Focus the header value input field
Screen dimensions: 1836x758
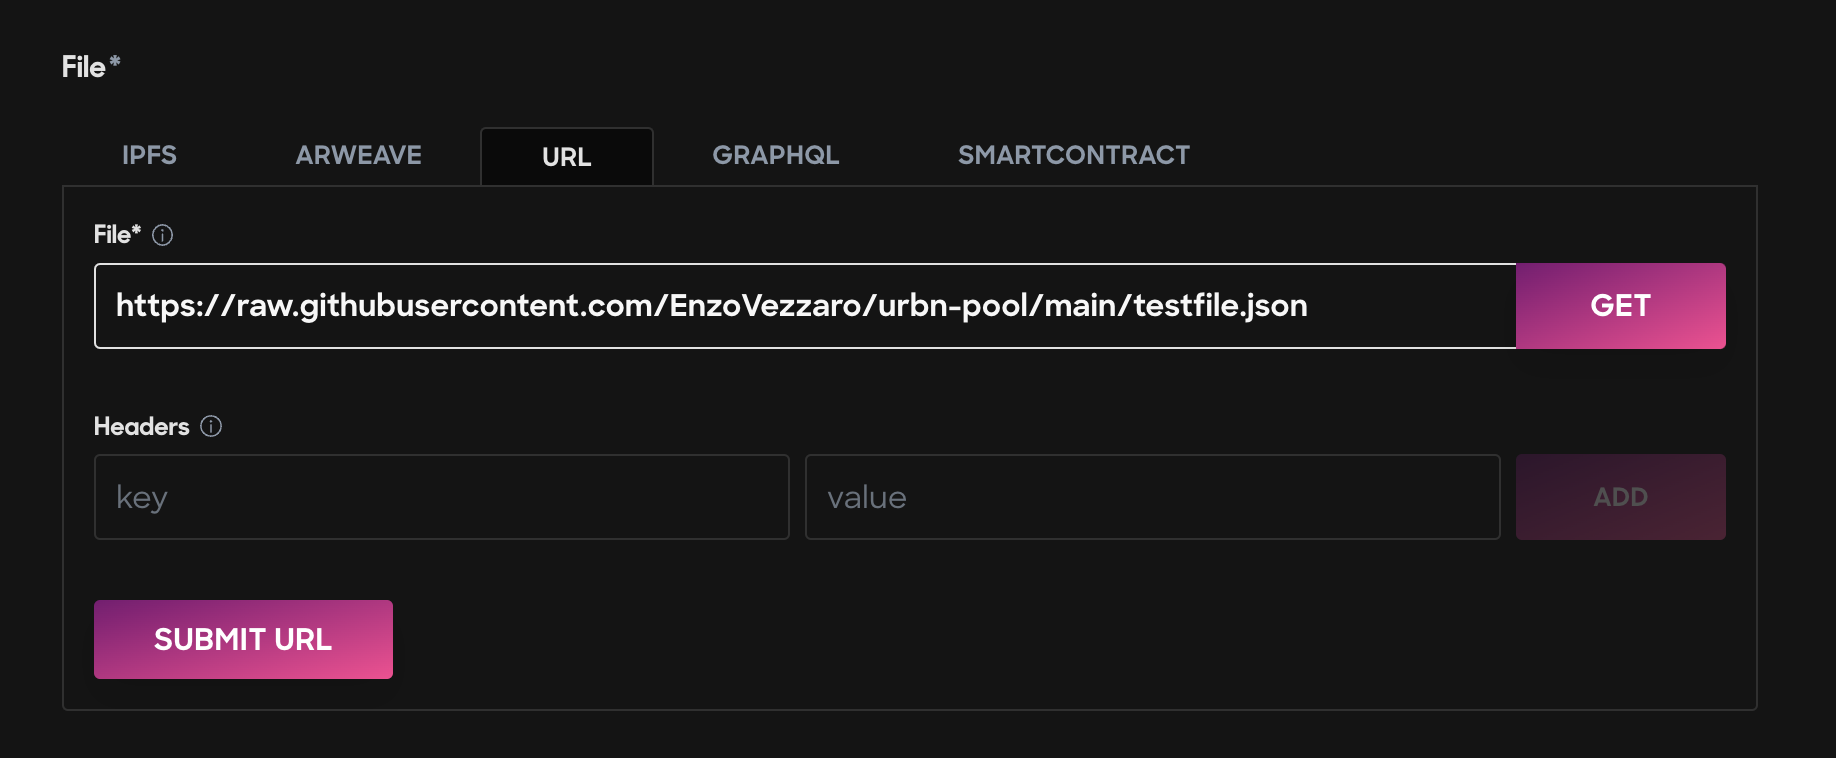(1152, 497)
